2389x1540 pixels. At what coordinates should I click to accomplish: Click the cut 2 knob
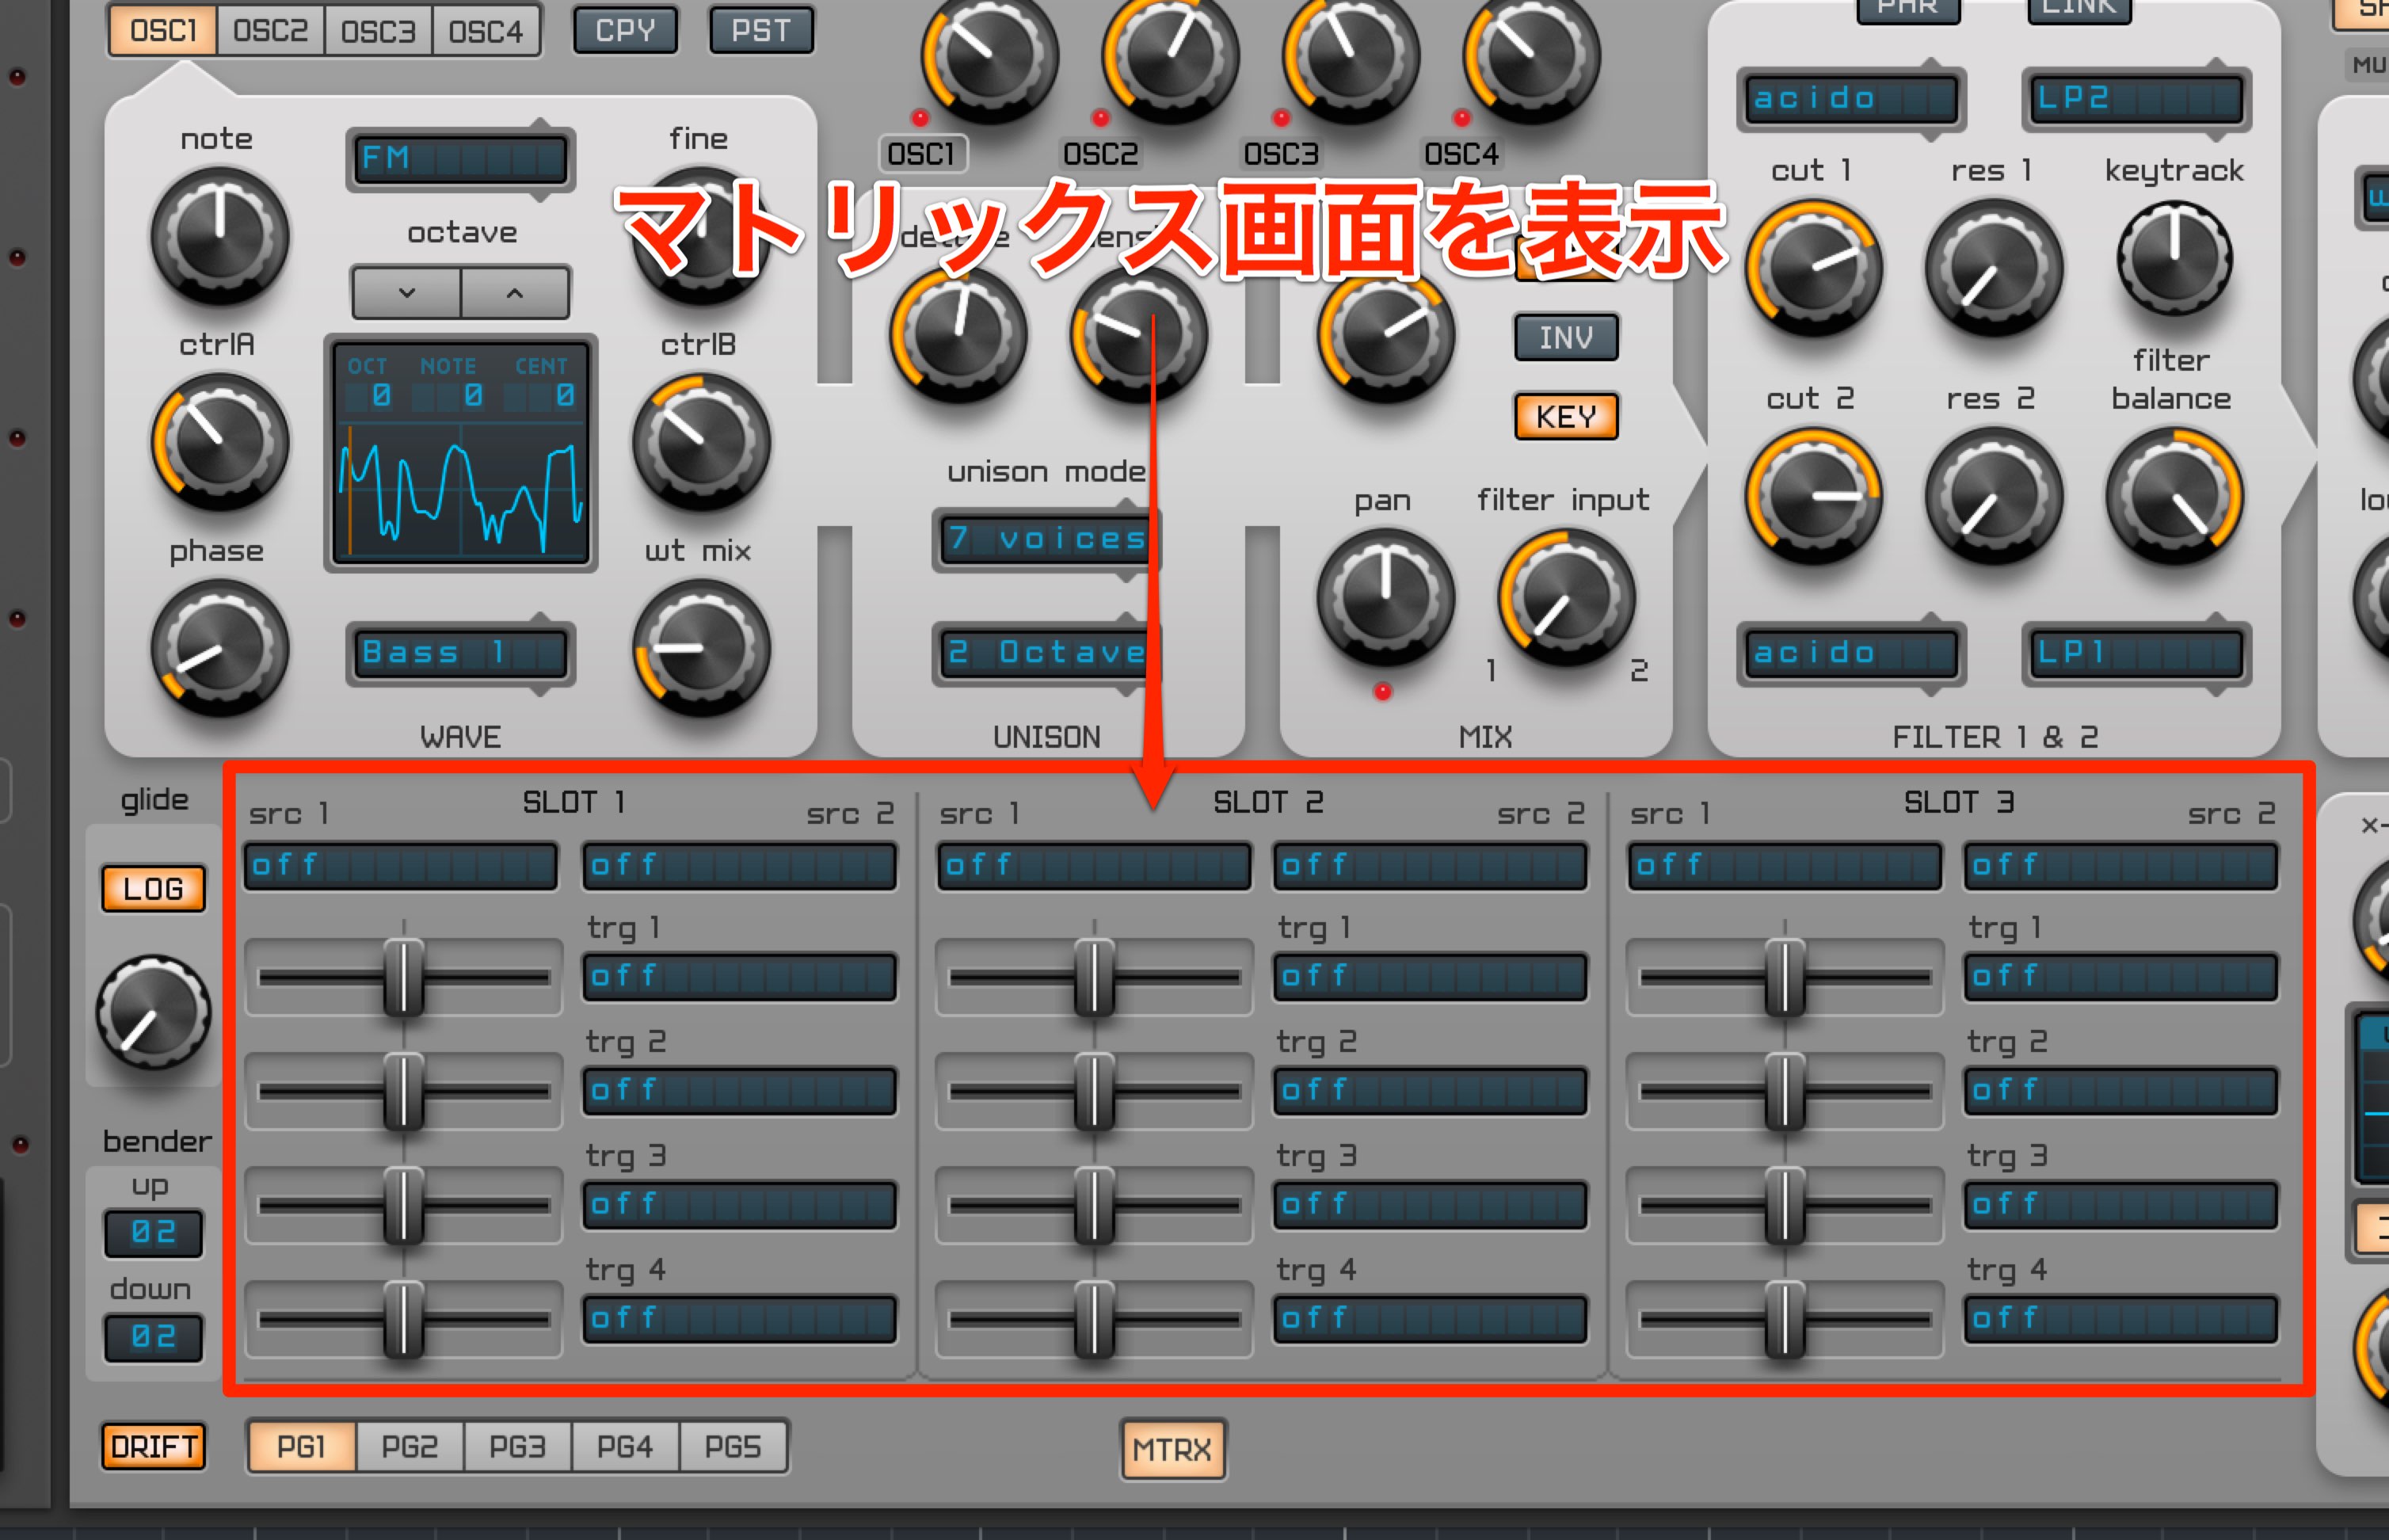pos(1813,497)
